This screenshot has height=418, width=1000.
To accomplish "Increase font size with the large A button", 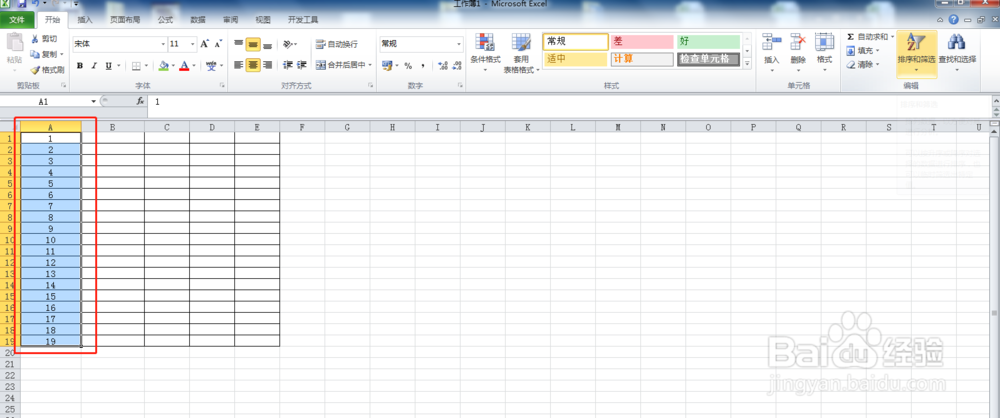I will click(x=205, y=44).
